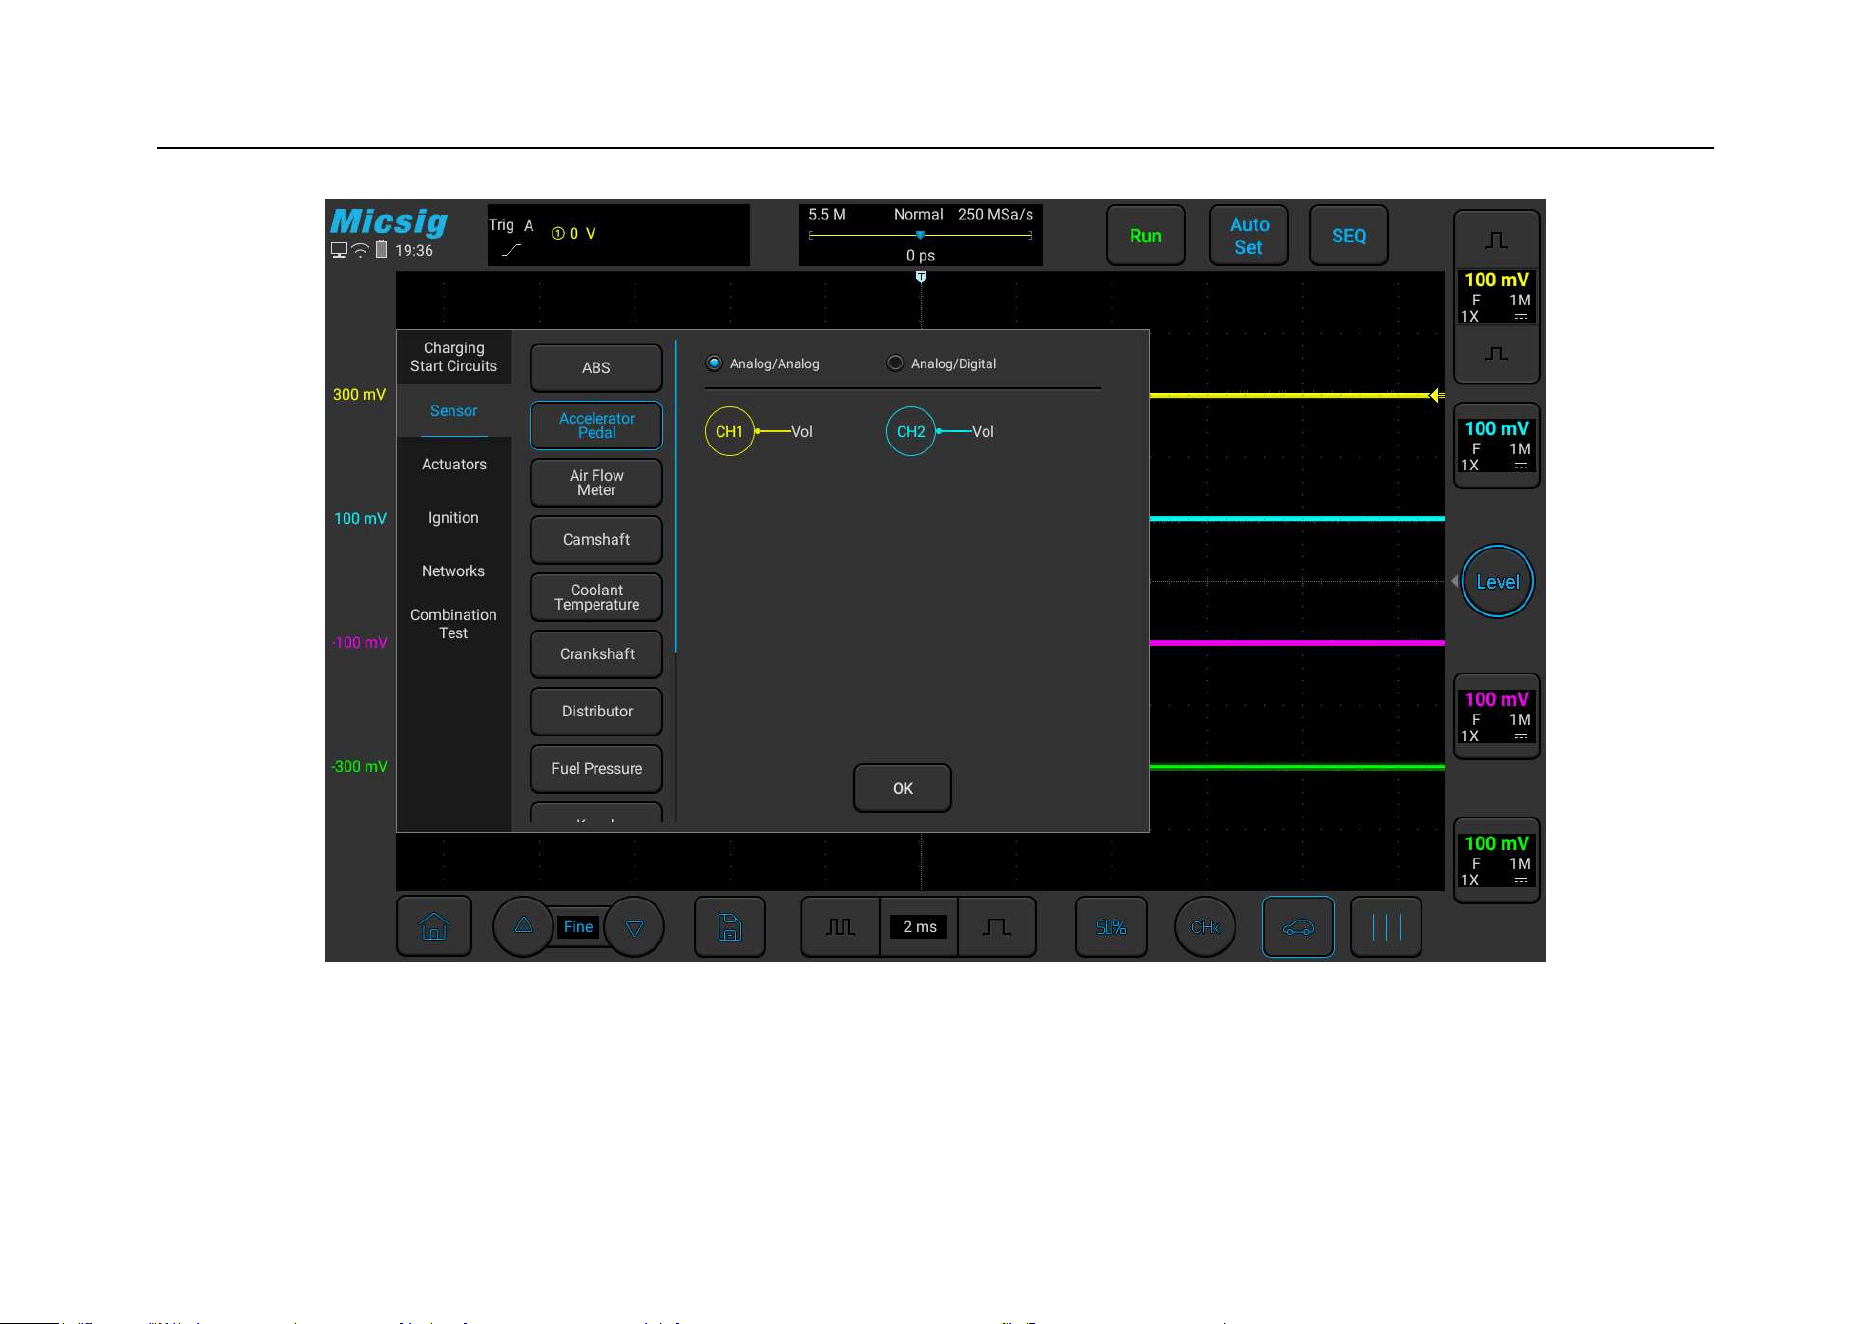Tap the sensor list scrollbar
This screenshot has width=1872, height=1324.
click(x=676, y=497)
